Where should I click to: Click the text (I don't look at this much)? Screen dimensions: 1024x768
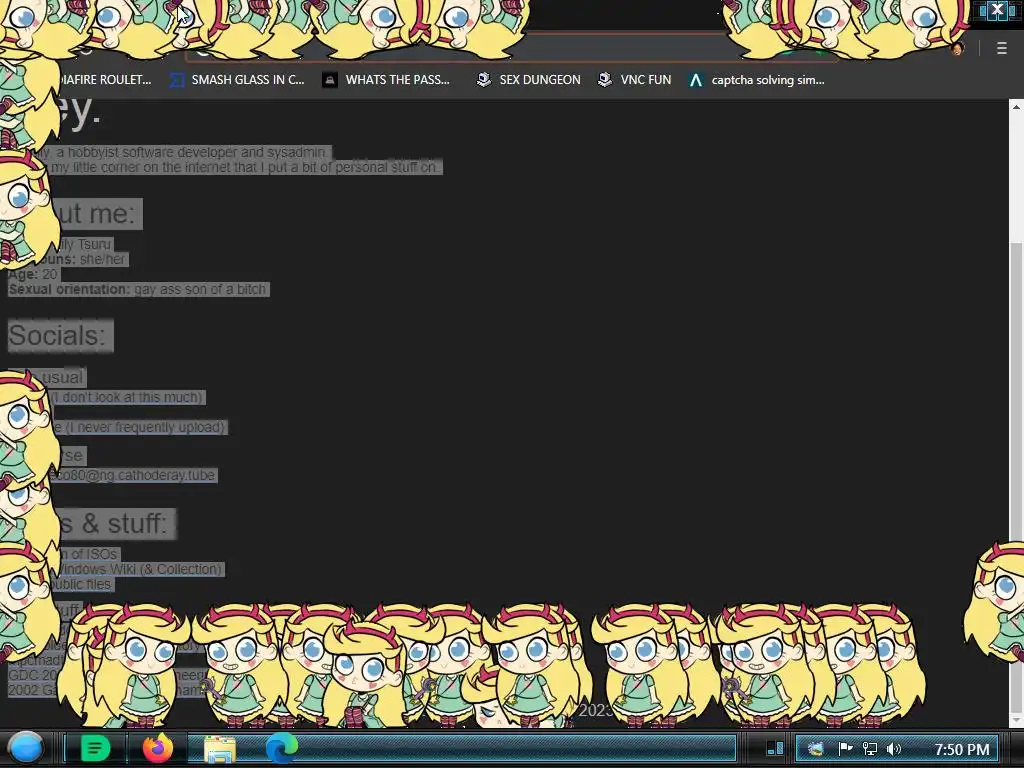[x=127, y=397]
